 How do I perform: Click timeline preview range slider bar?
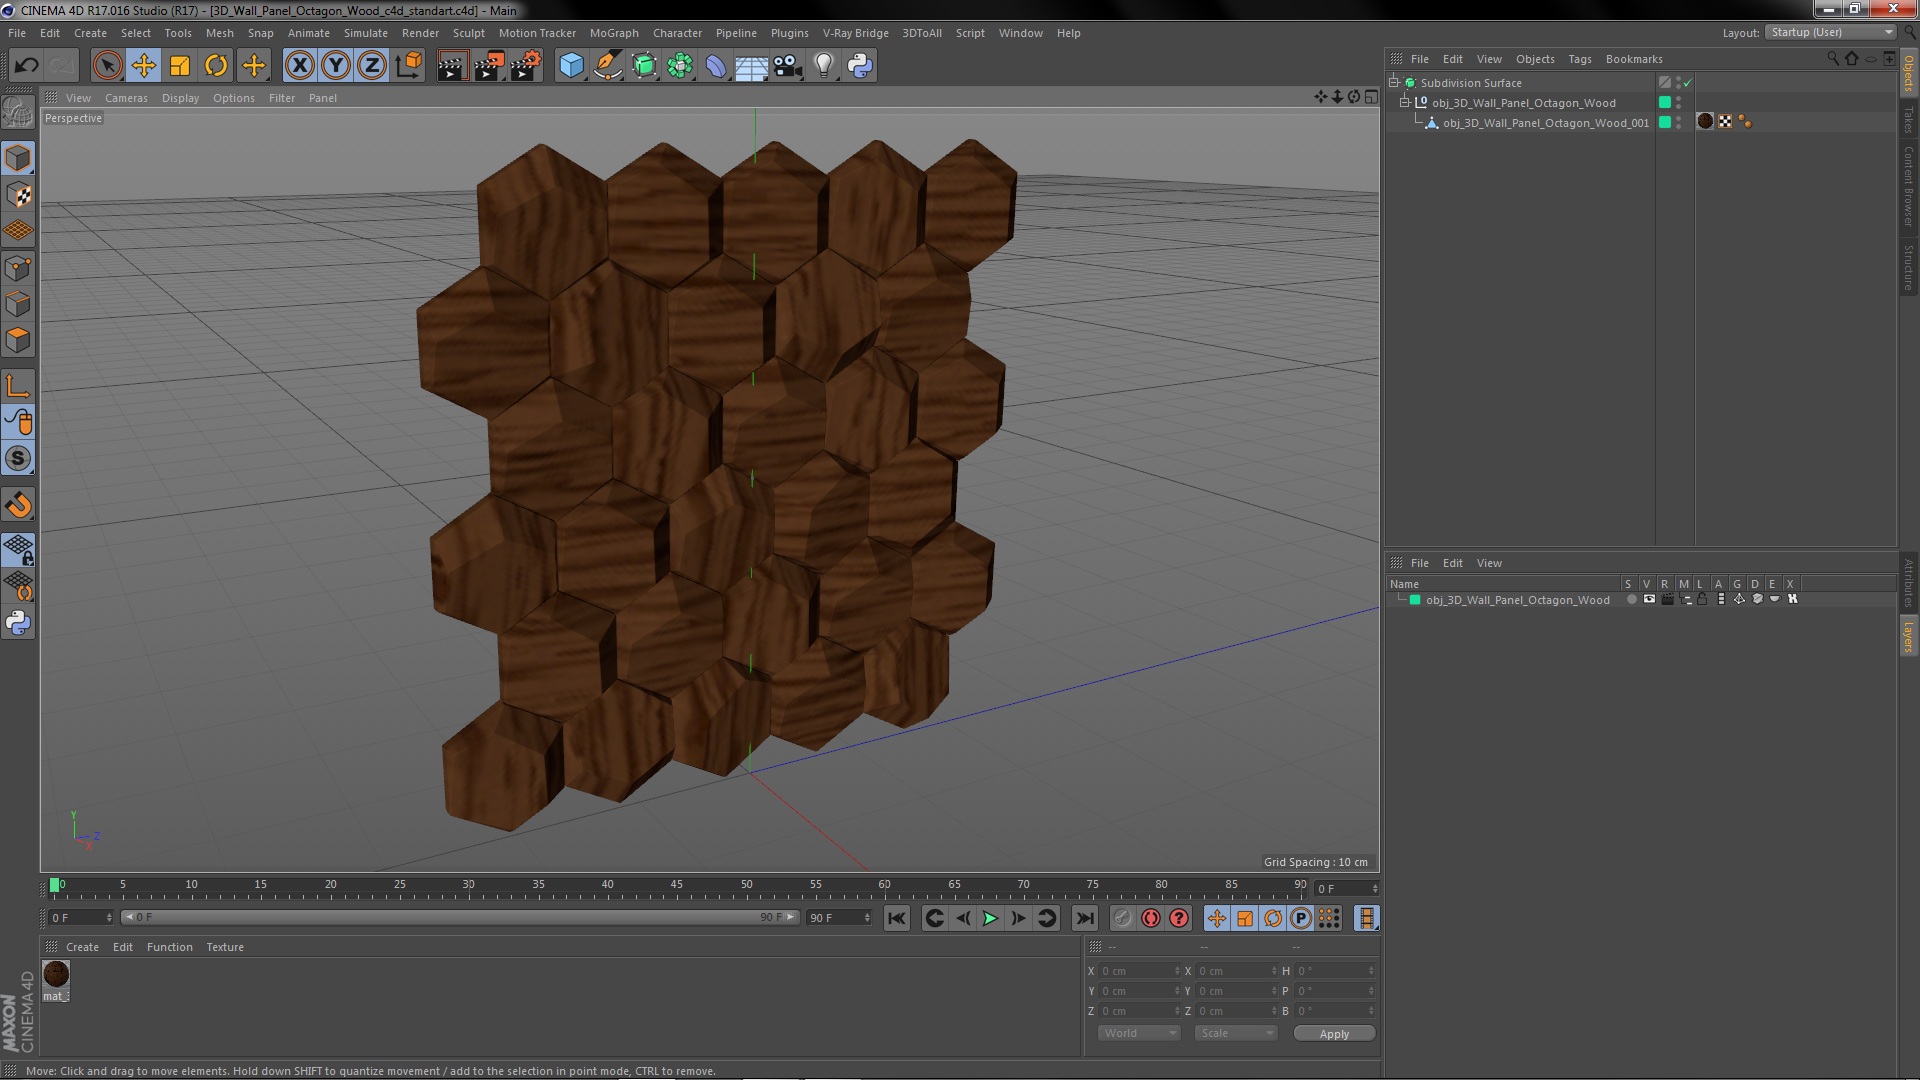pyautogui.click(x=460, y=917)
